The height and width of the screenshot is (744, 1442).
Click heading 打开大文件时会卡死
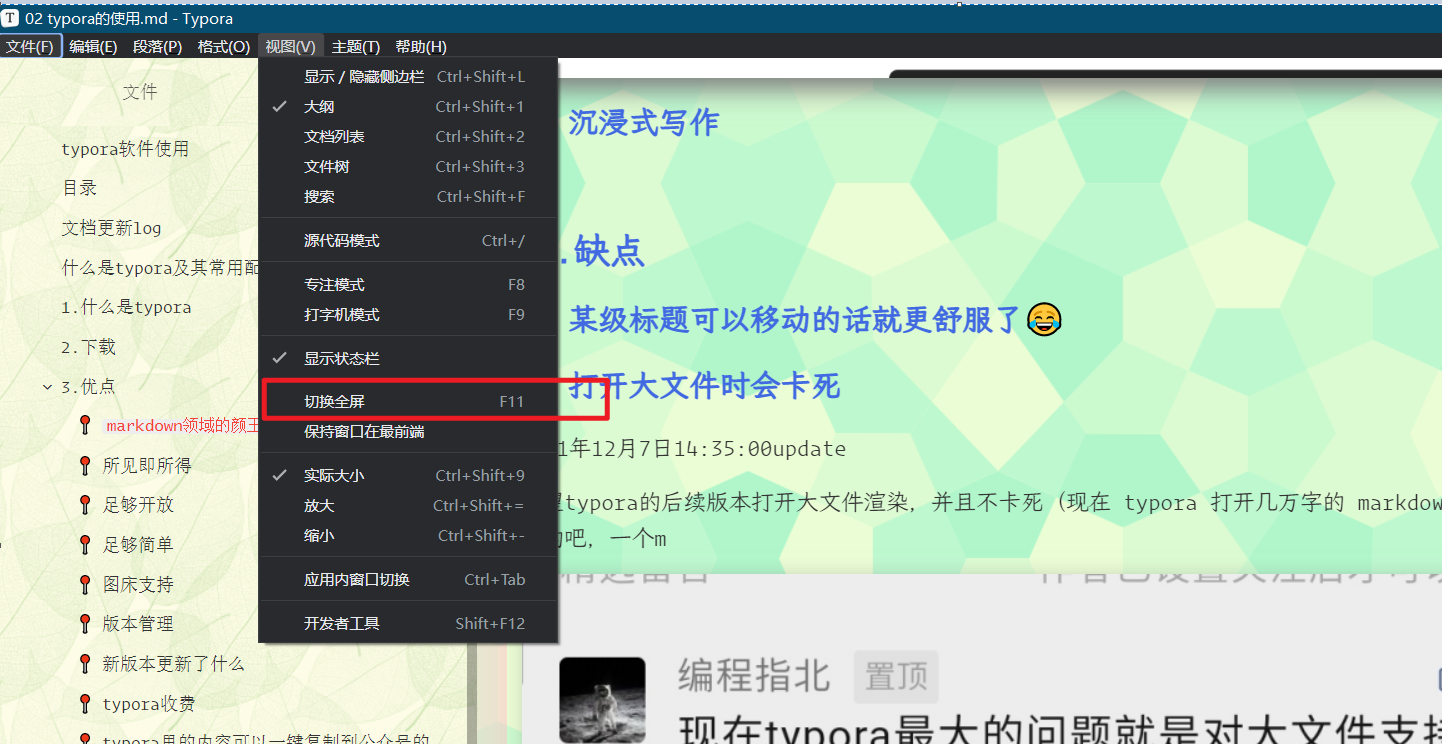point(706,386)
